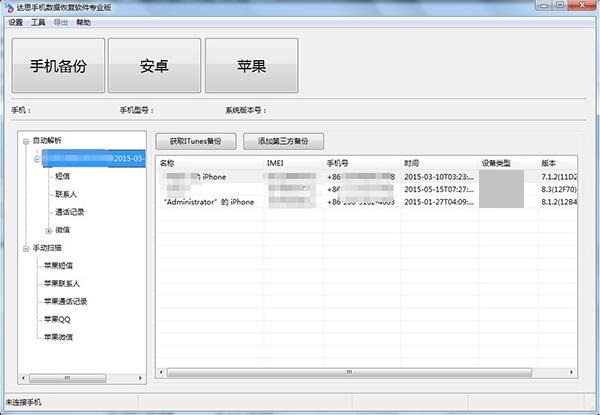Select 苹果QQ under manual scan
The width and height of the screenshot is (600, 415).
[x=58, y=319]
